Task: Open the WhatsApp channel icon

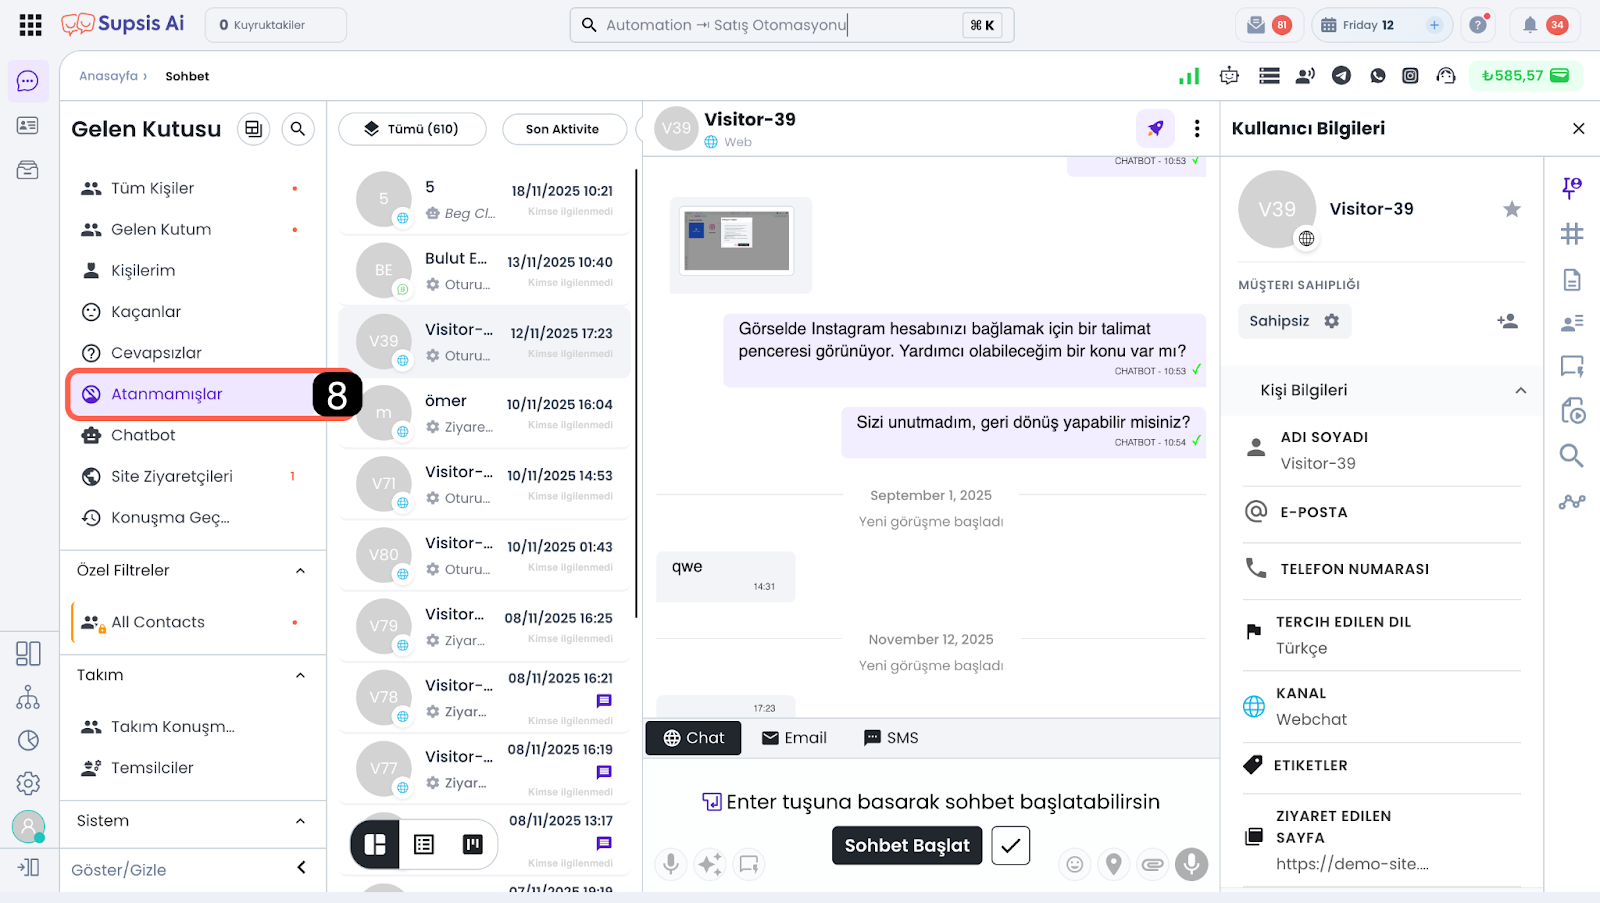Action: click(x=1377, y=76)
